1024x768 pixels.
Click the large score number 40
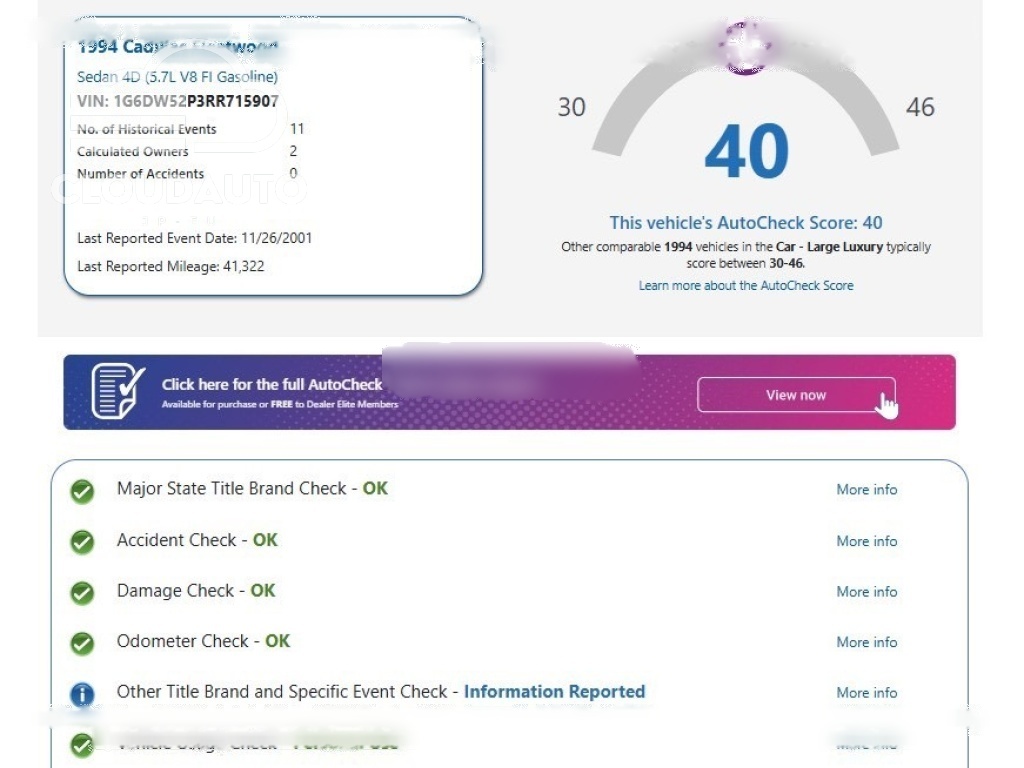pyautogui.click(x=746, y=152)
